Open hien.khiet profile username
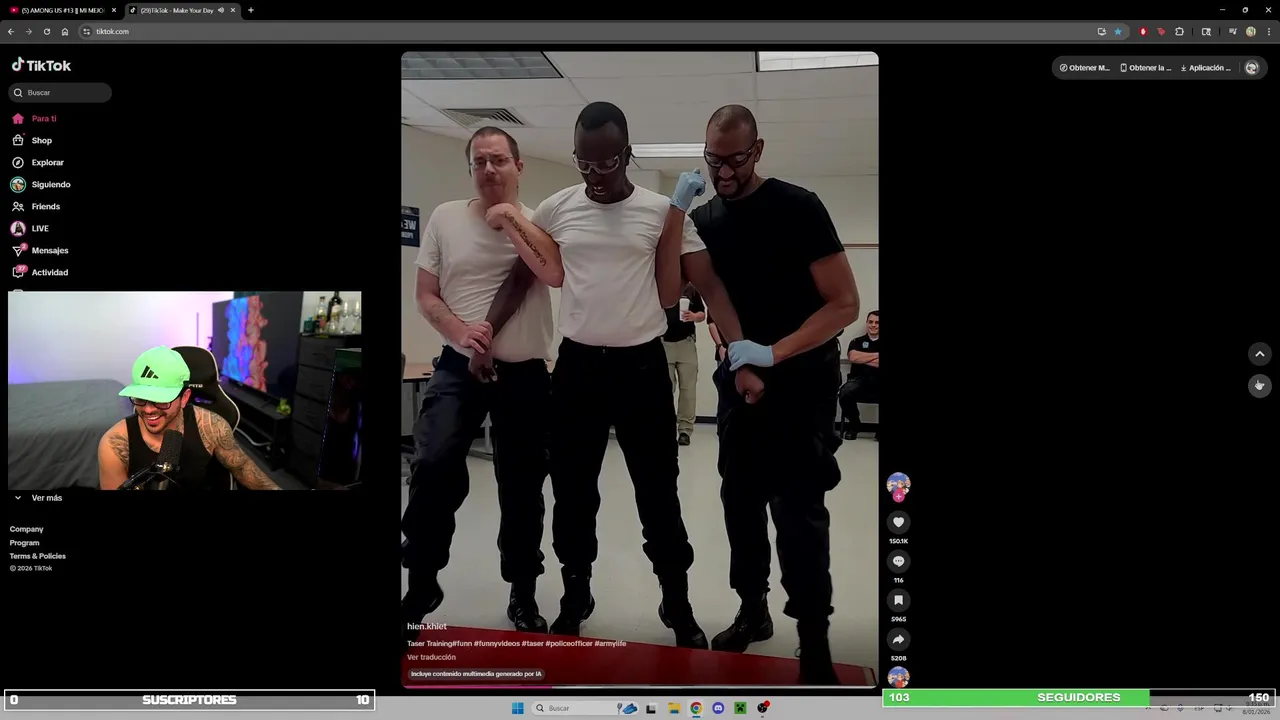 pos(427,626)
